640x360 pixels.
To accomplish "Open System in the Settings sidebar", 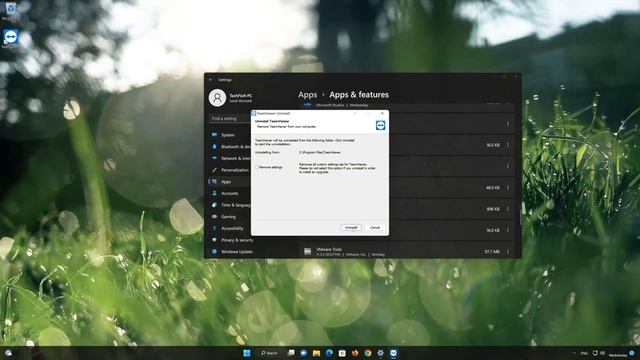I will (x=228, y=135).
